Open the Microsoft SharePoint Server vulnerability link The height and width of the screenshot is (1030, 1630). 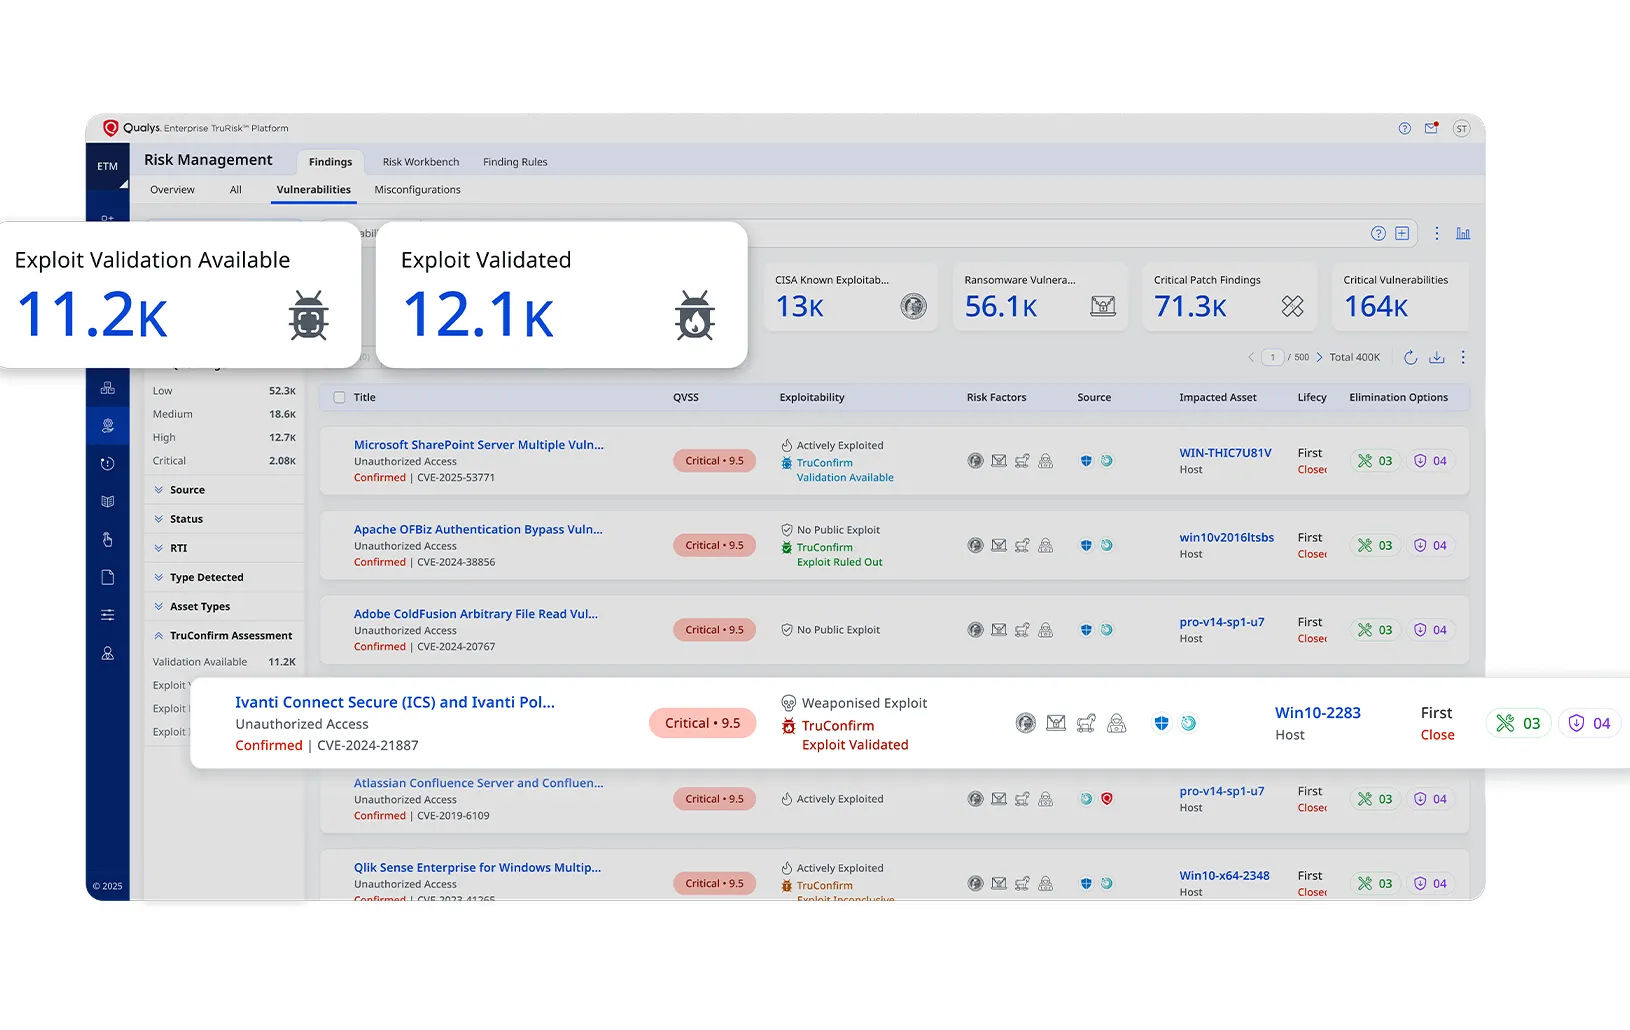click(478, 445)
